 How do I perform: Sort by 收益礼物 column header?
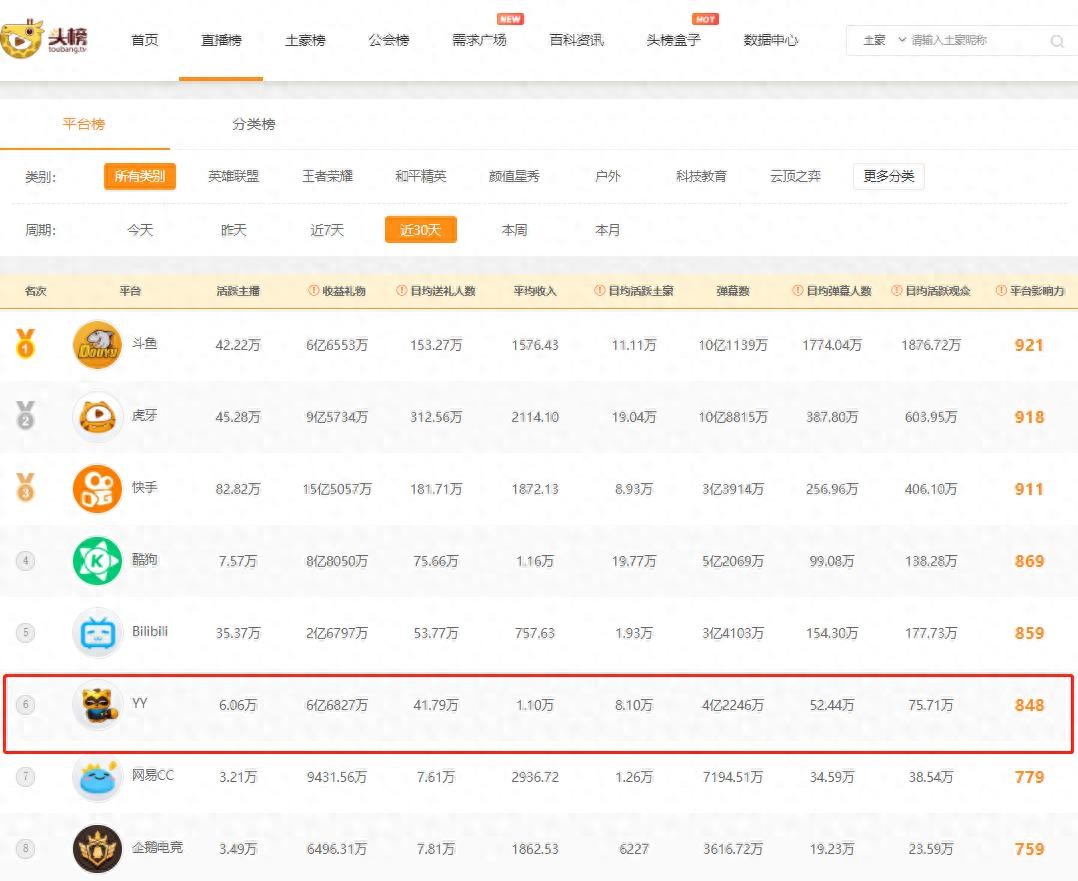click(337, 291)
